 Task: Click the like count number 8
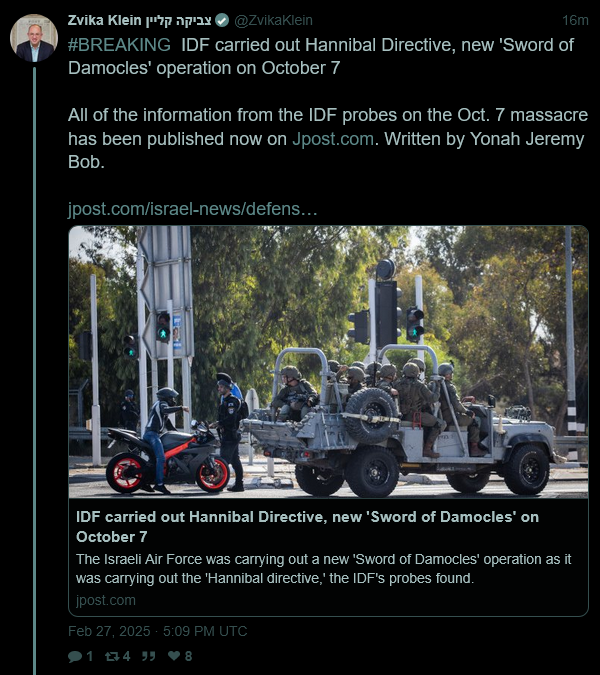[189, 656]
